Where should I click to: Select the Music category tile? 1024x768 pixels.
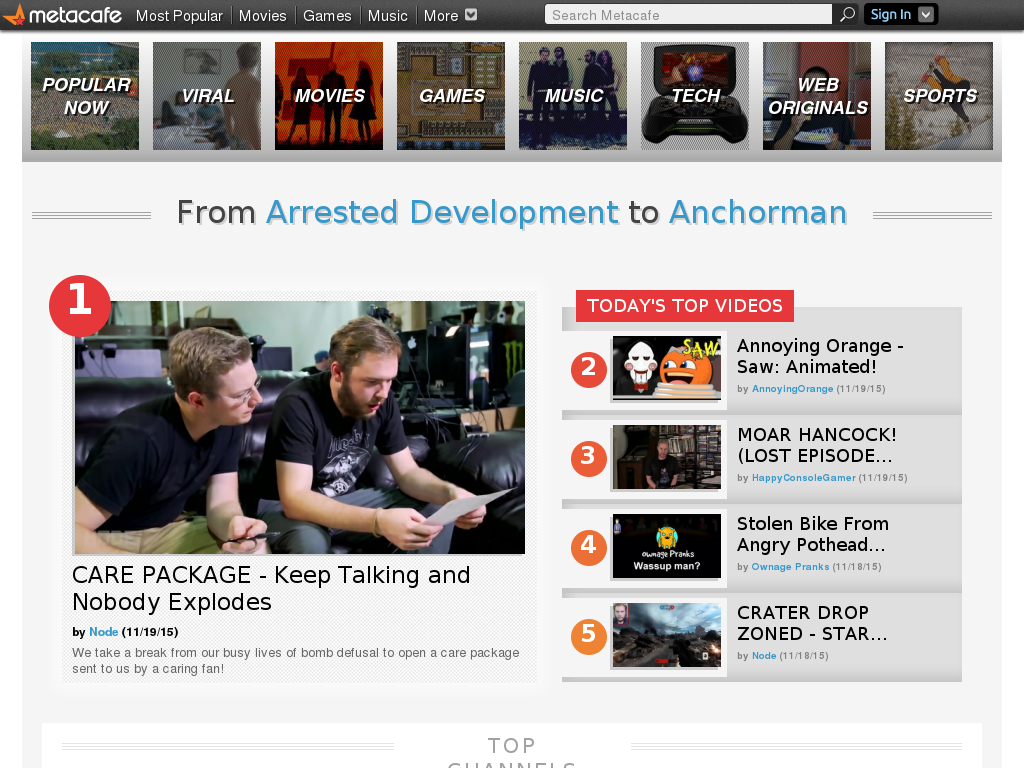(x=573, y=96)
